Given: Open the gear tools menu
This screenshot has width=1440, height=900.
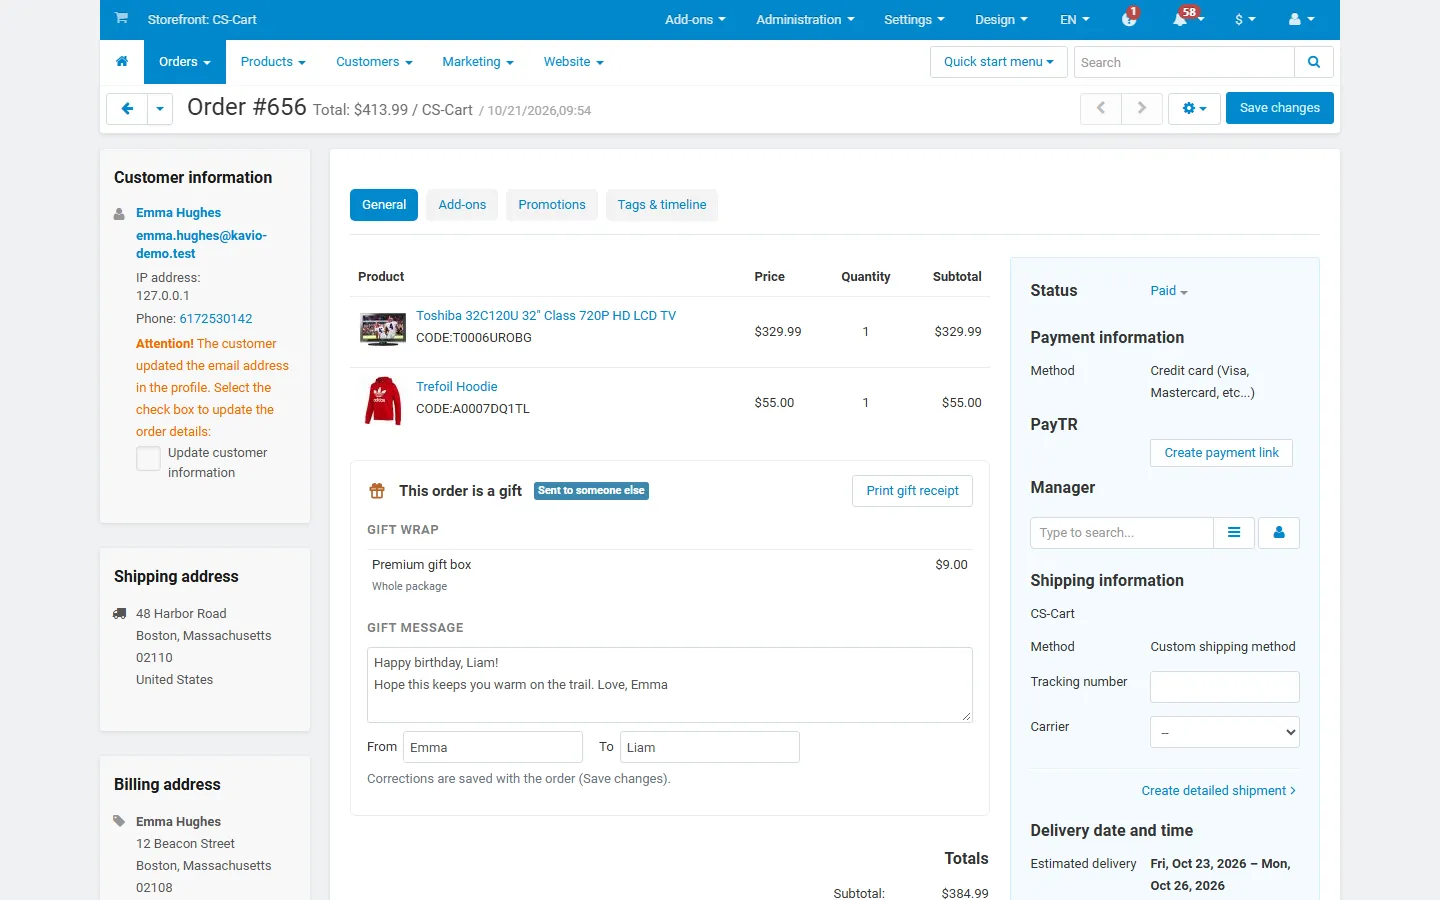Looking at the screenshot, I should (x=1194, y=108).
